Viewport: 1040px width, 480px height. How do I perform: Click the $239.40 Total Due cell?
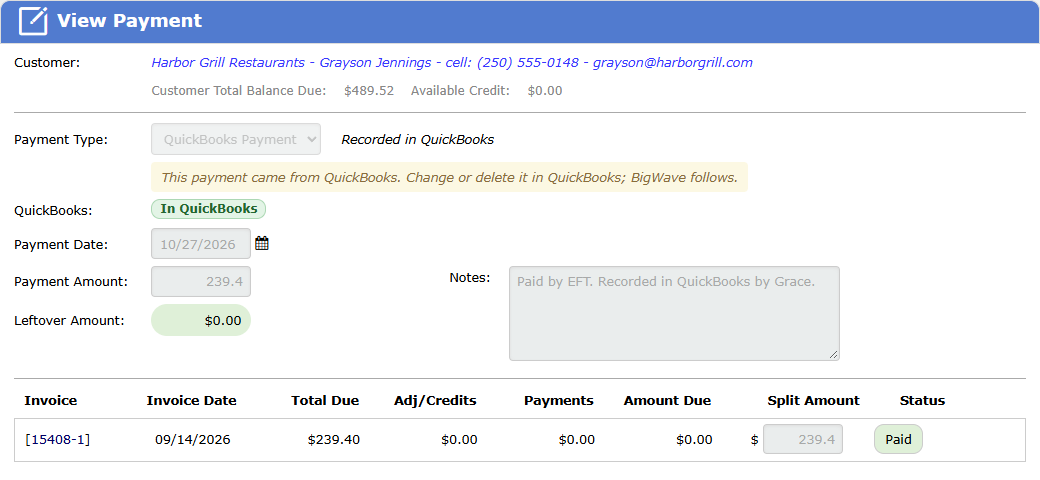coord(334,439)
